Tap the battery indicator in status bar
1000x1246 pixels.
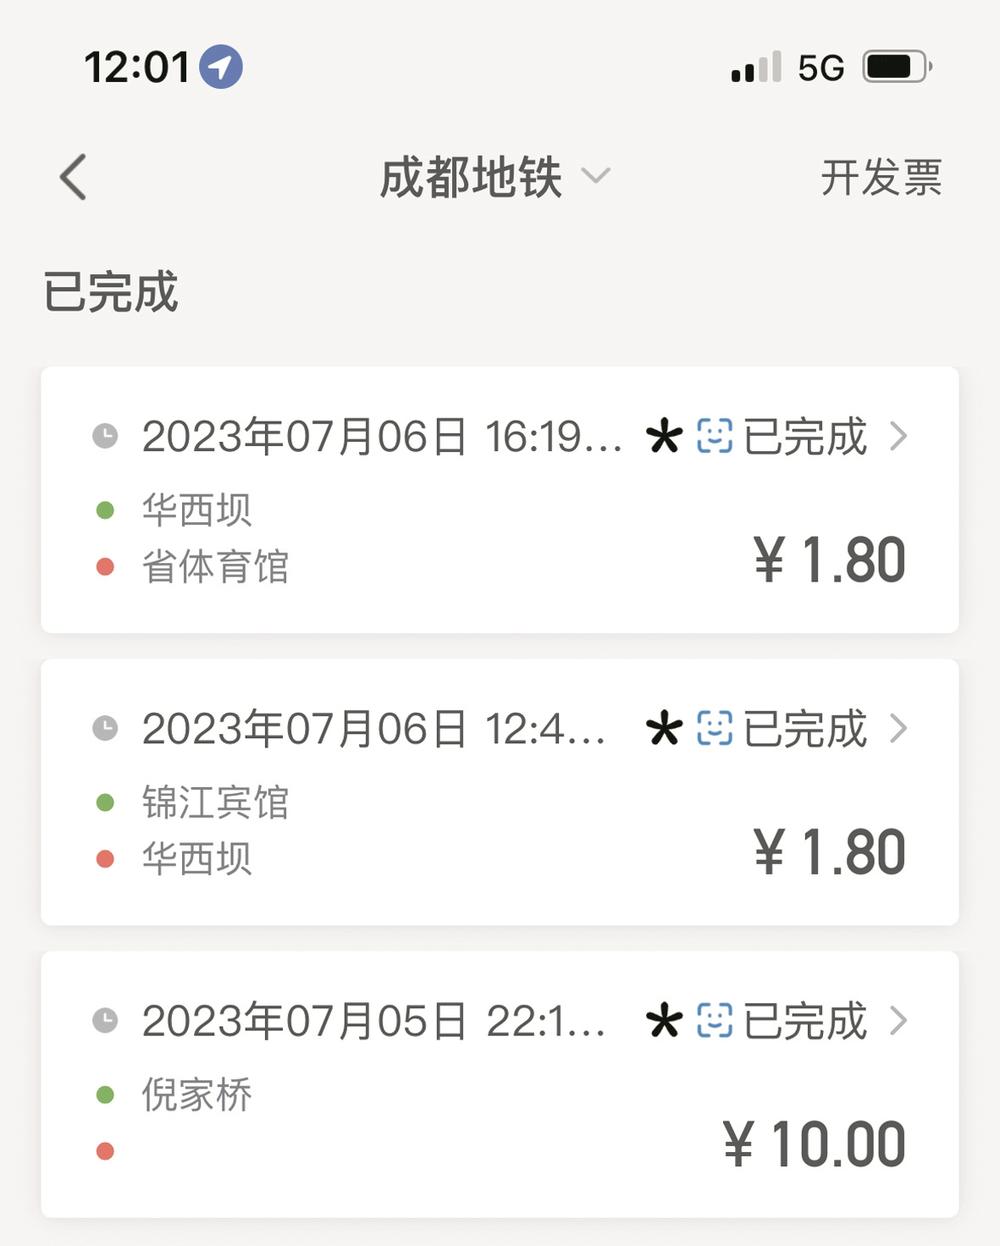[x=896, y=68]
